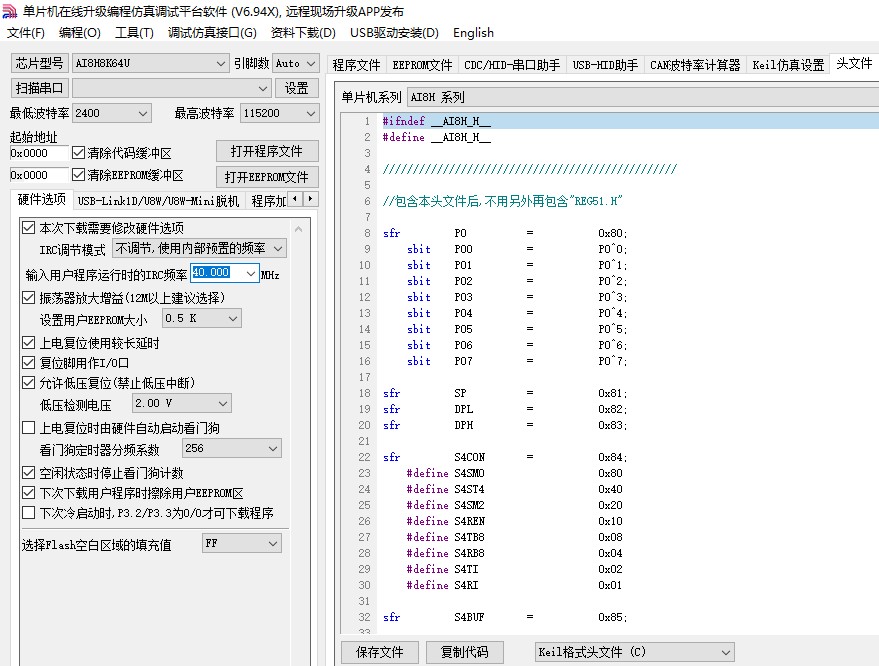This screenshot has width=879, height=666.
Task: Click the 扫描串口 button
Action: point(39,88)
